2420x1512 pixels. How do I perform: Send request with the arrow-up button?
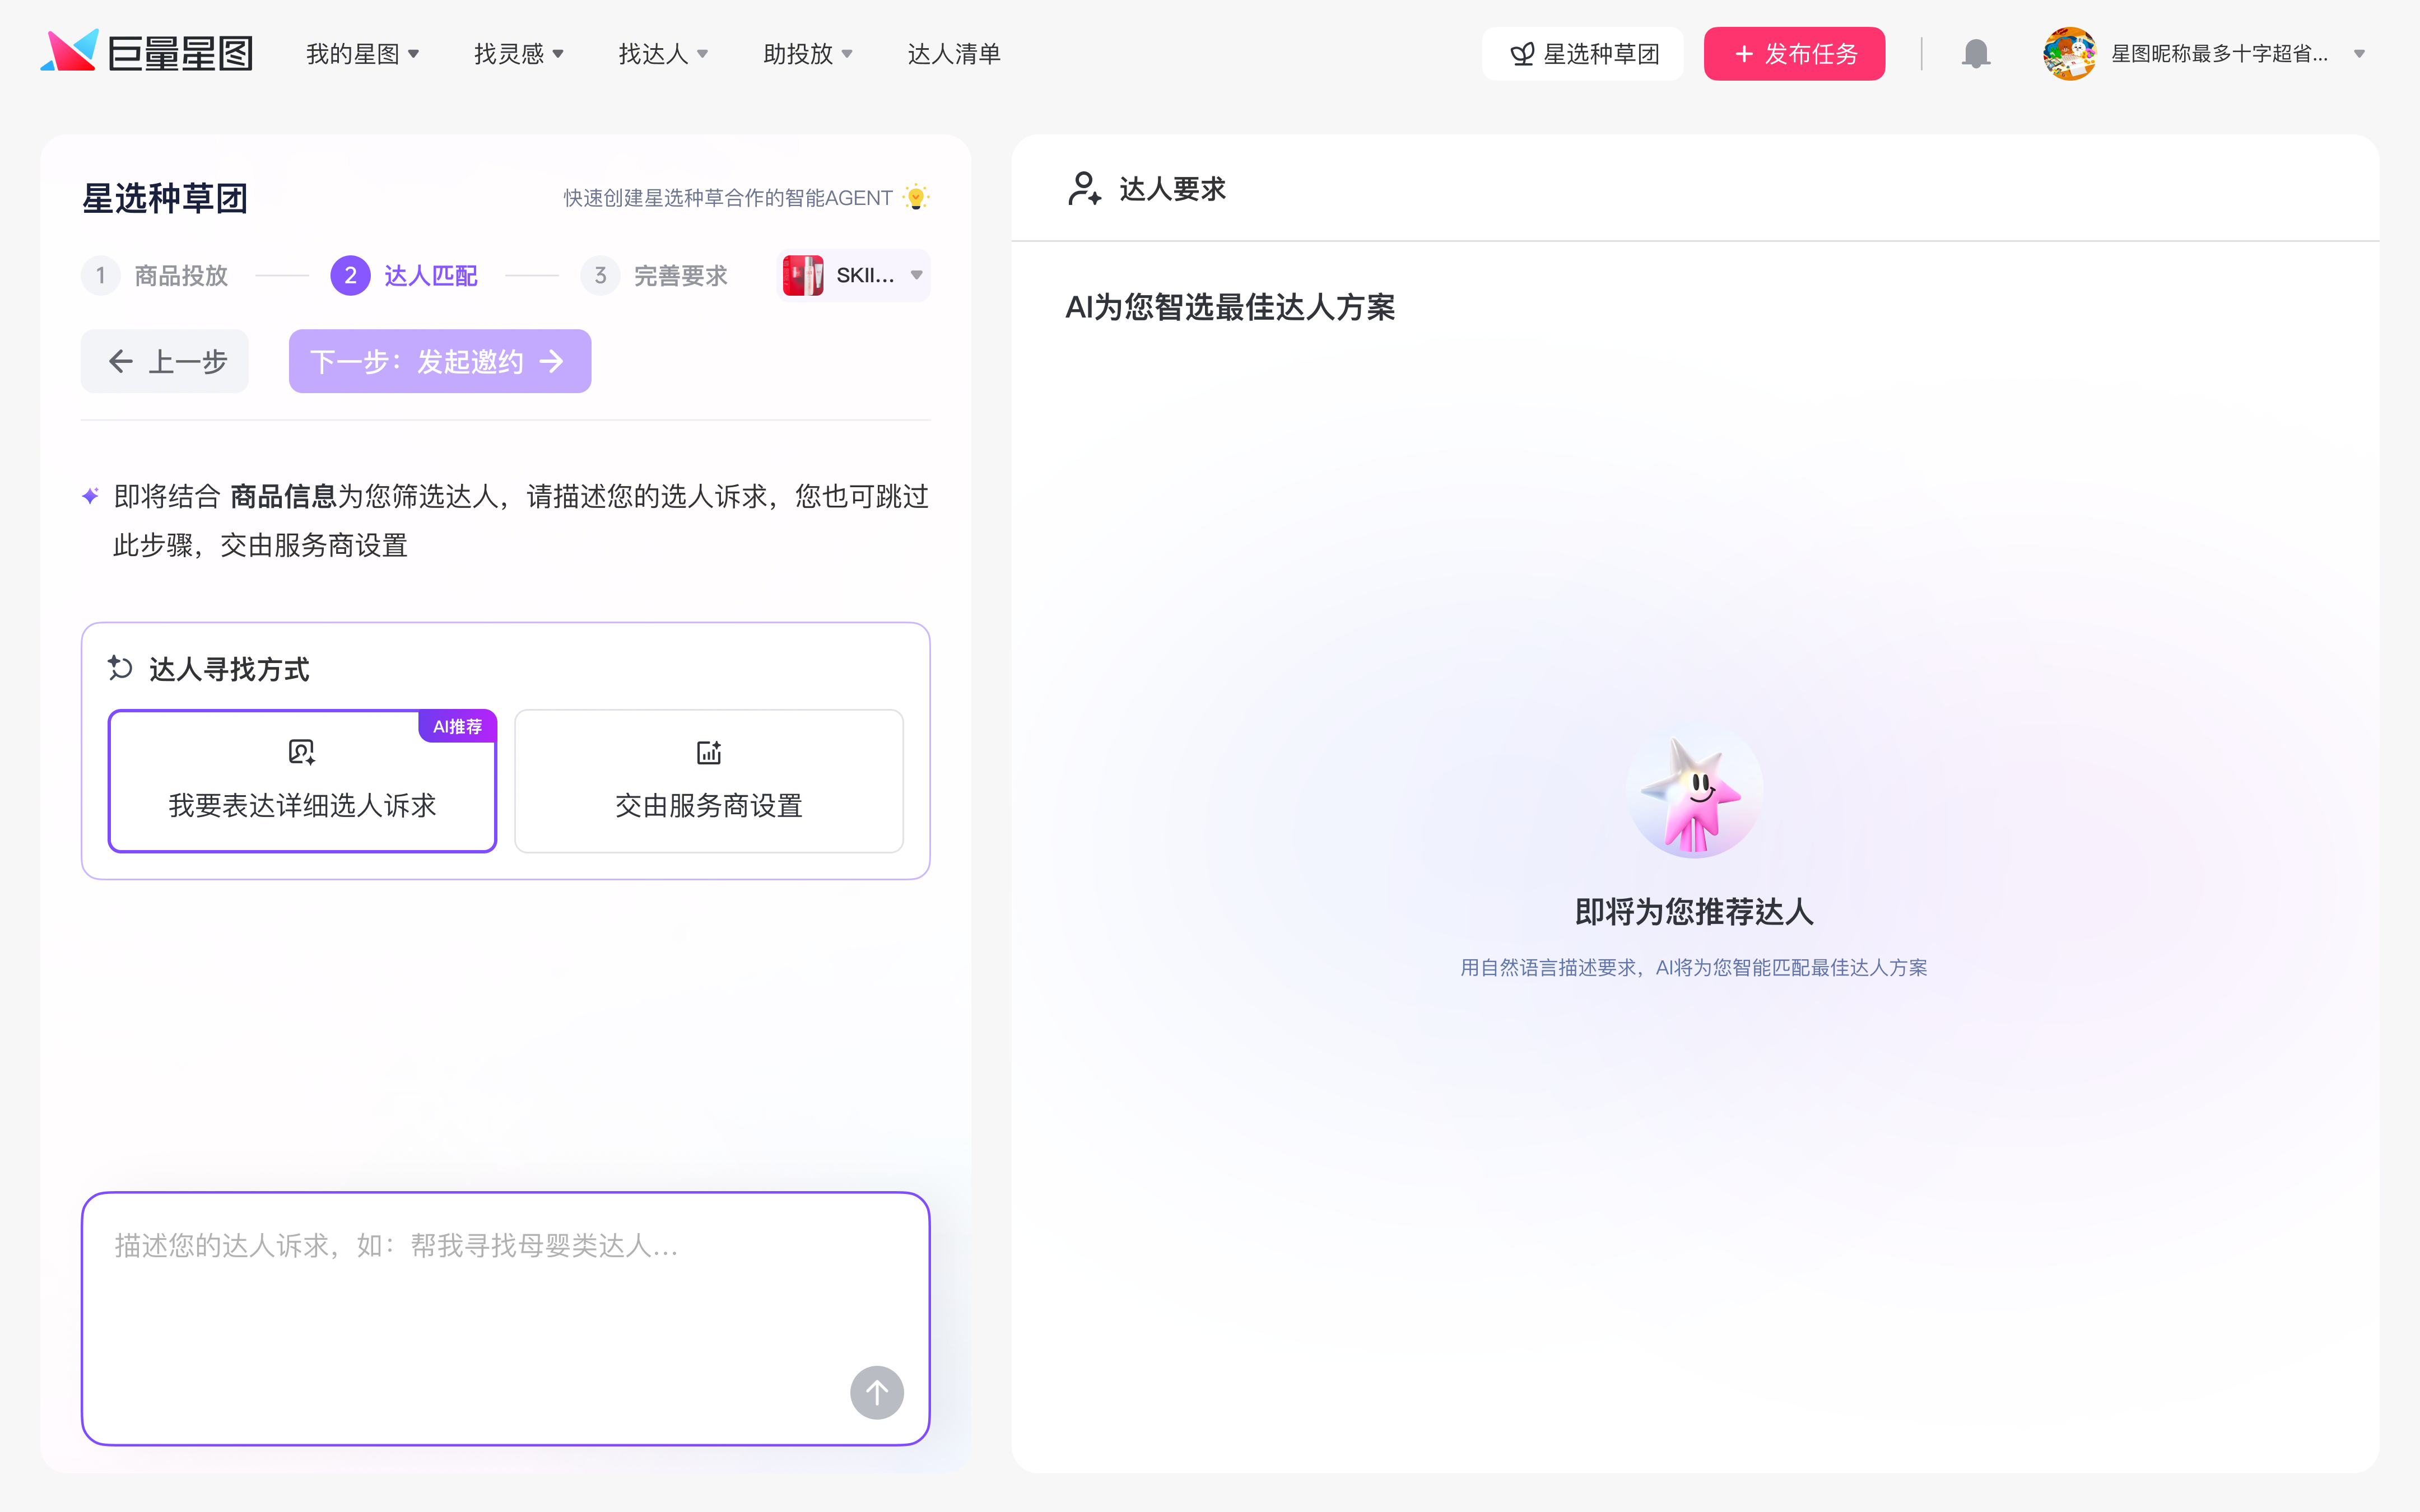pyautogui.click(x=876, y=1392)
